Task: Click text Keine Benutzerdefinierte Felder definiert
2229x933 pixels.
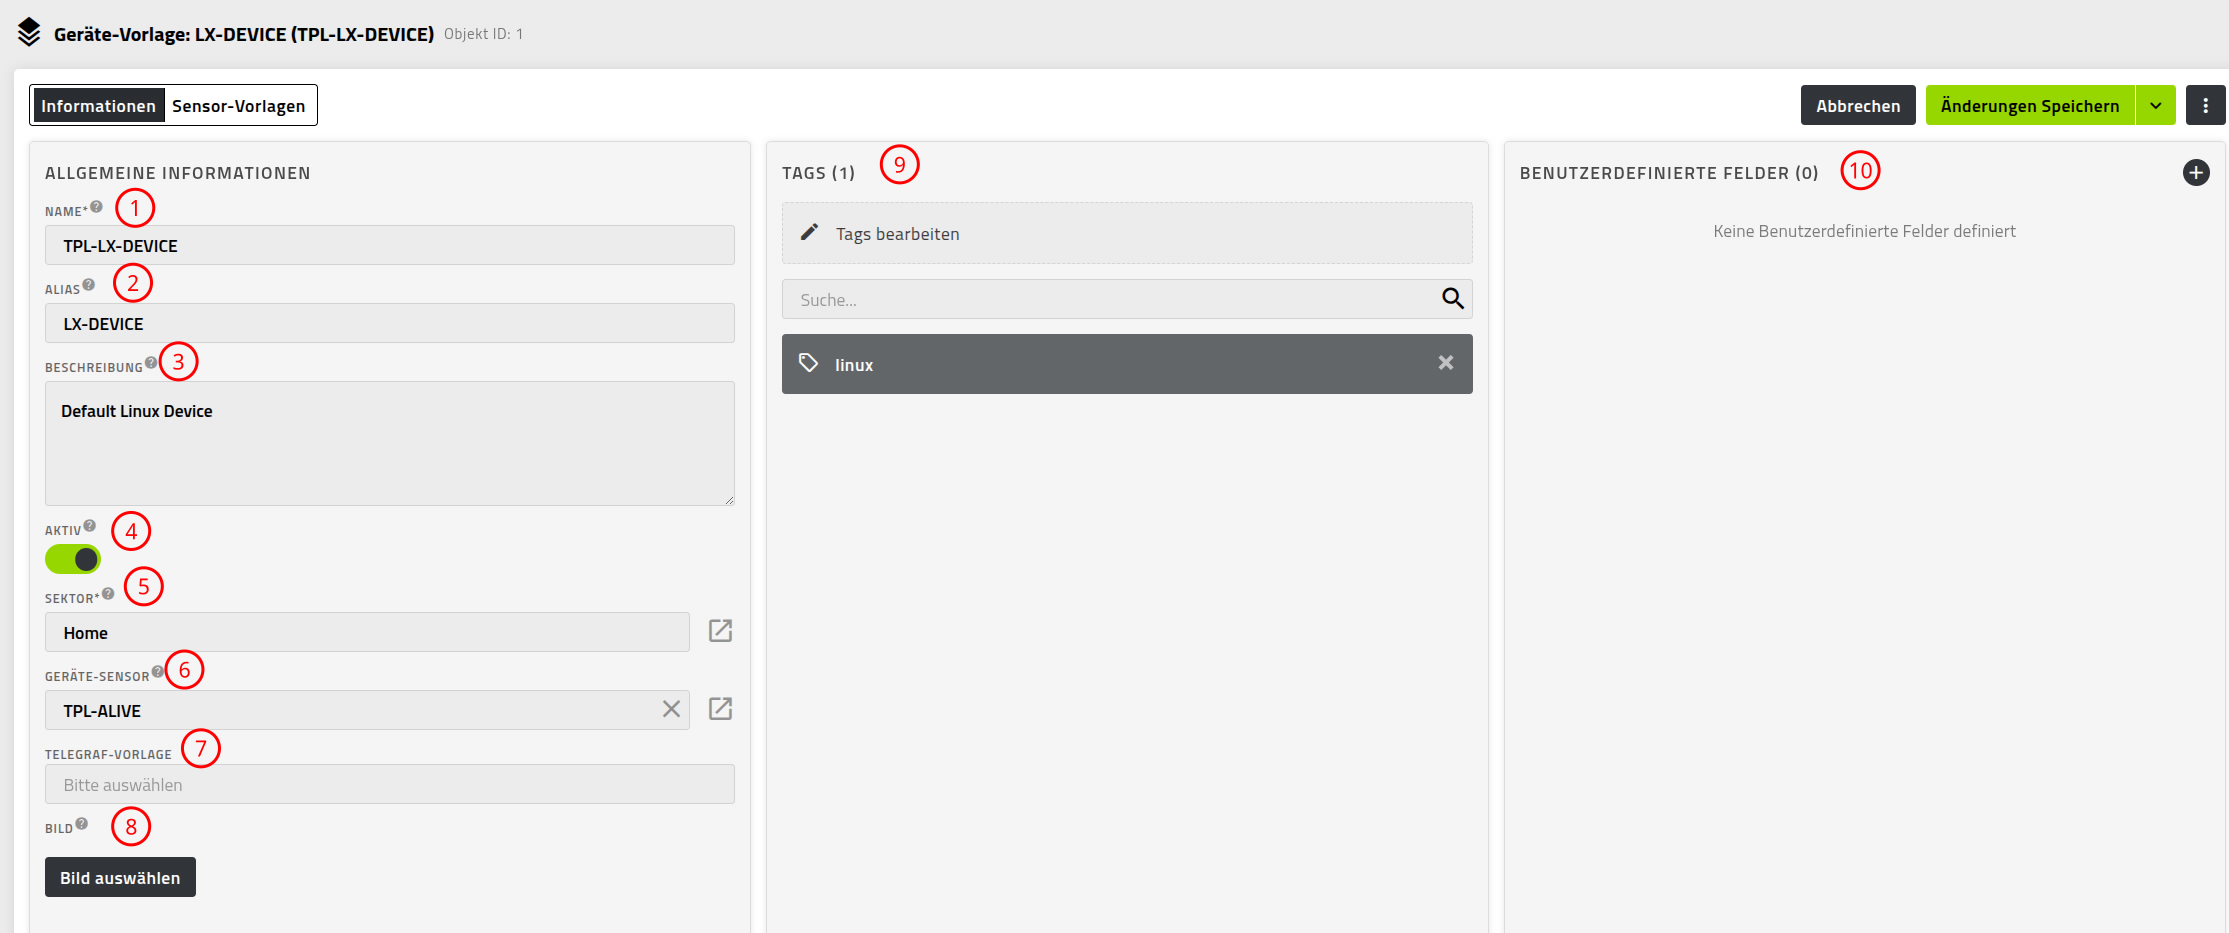Action: pos(1864,231)
